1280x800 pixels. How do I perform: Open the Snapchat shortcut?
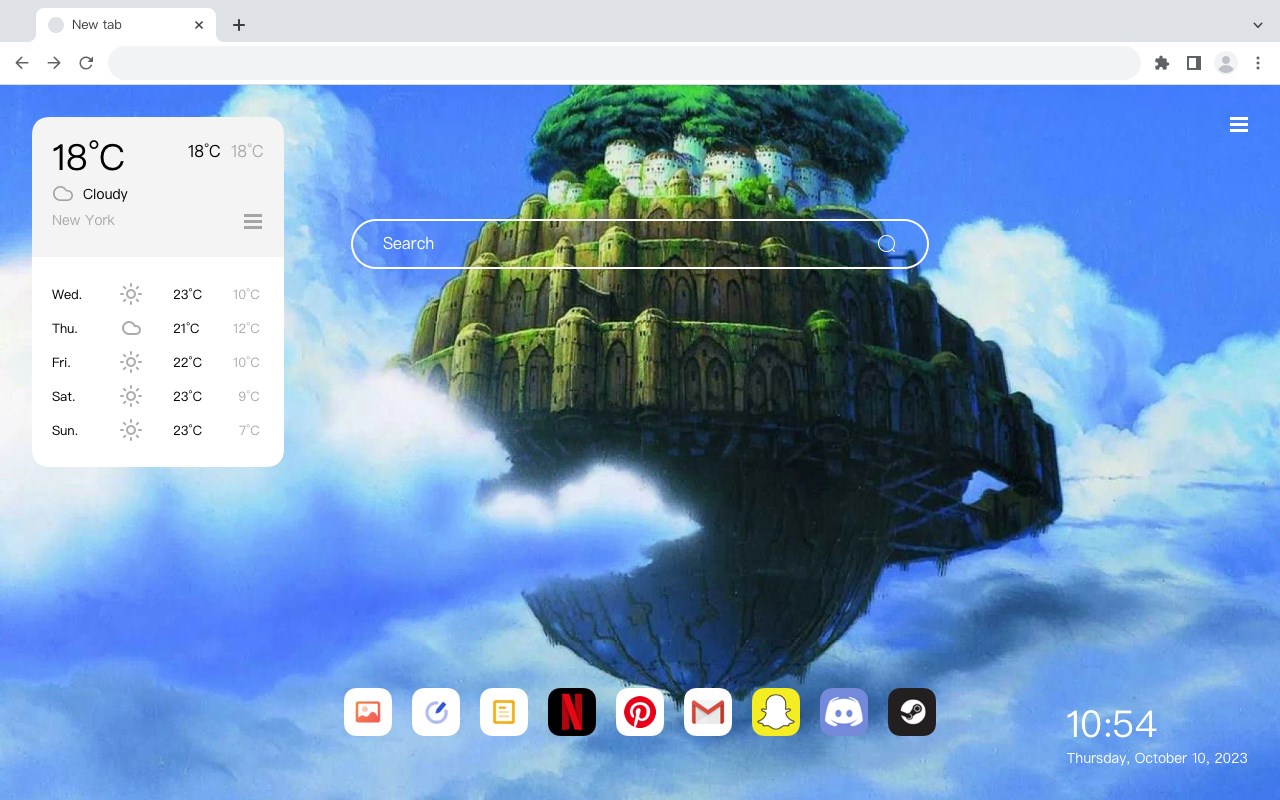point(776,712)
